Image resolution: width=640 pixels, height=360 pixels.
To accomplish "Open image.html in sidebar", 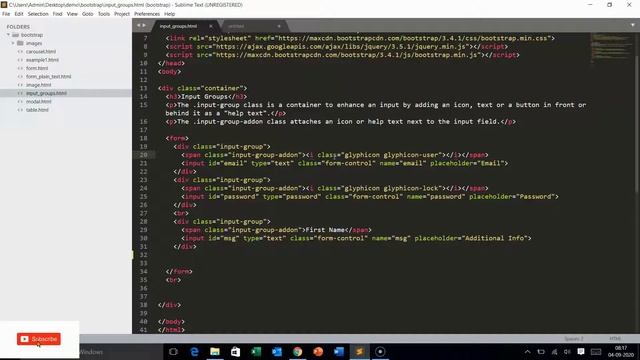I will tap(39, 85).
